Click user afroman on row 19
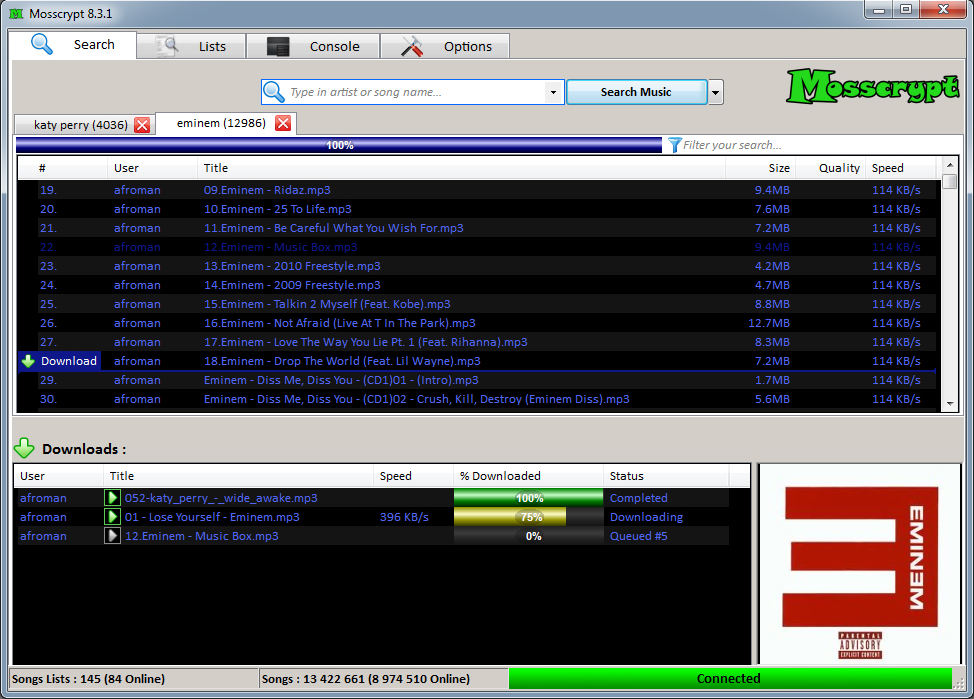 (137, 190)
